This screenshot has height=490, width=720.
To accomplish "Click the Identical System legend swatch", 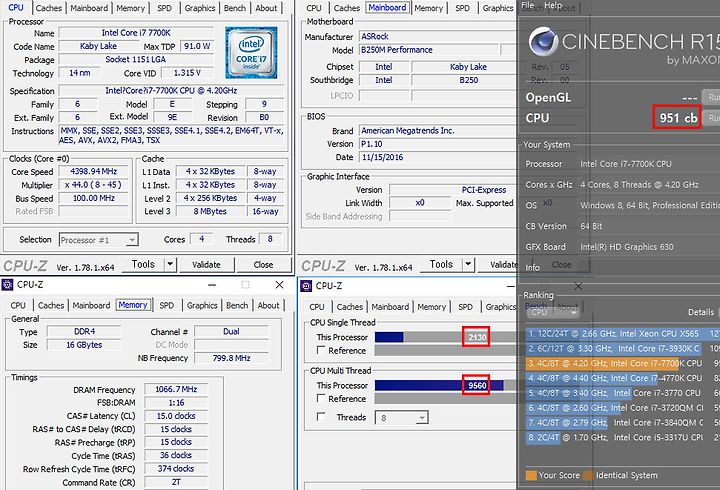I will pos(588,475).
